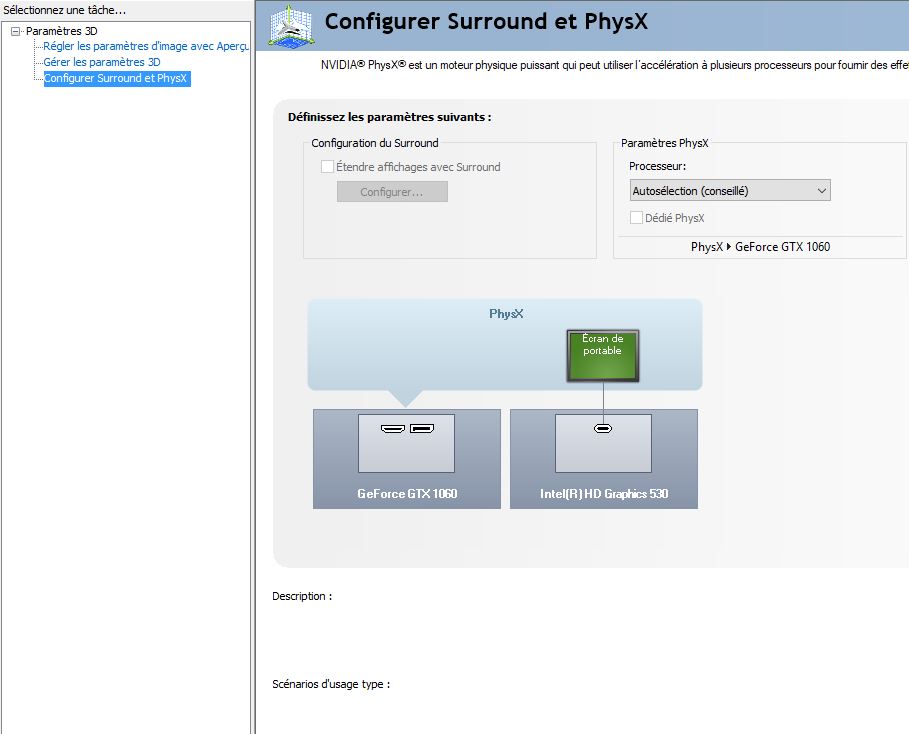
Task: Open Régler les paramètres d'image avec Aperçu
Action: click(x=146, y=46)
